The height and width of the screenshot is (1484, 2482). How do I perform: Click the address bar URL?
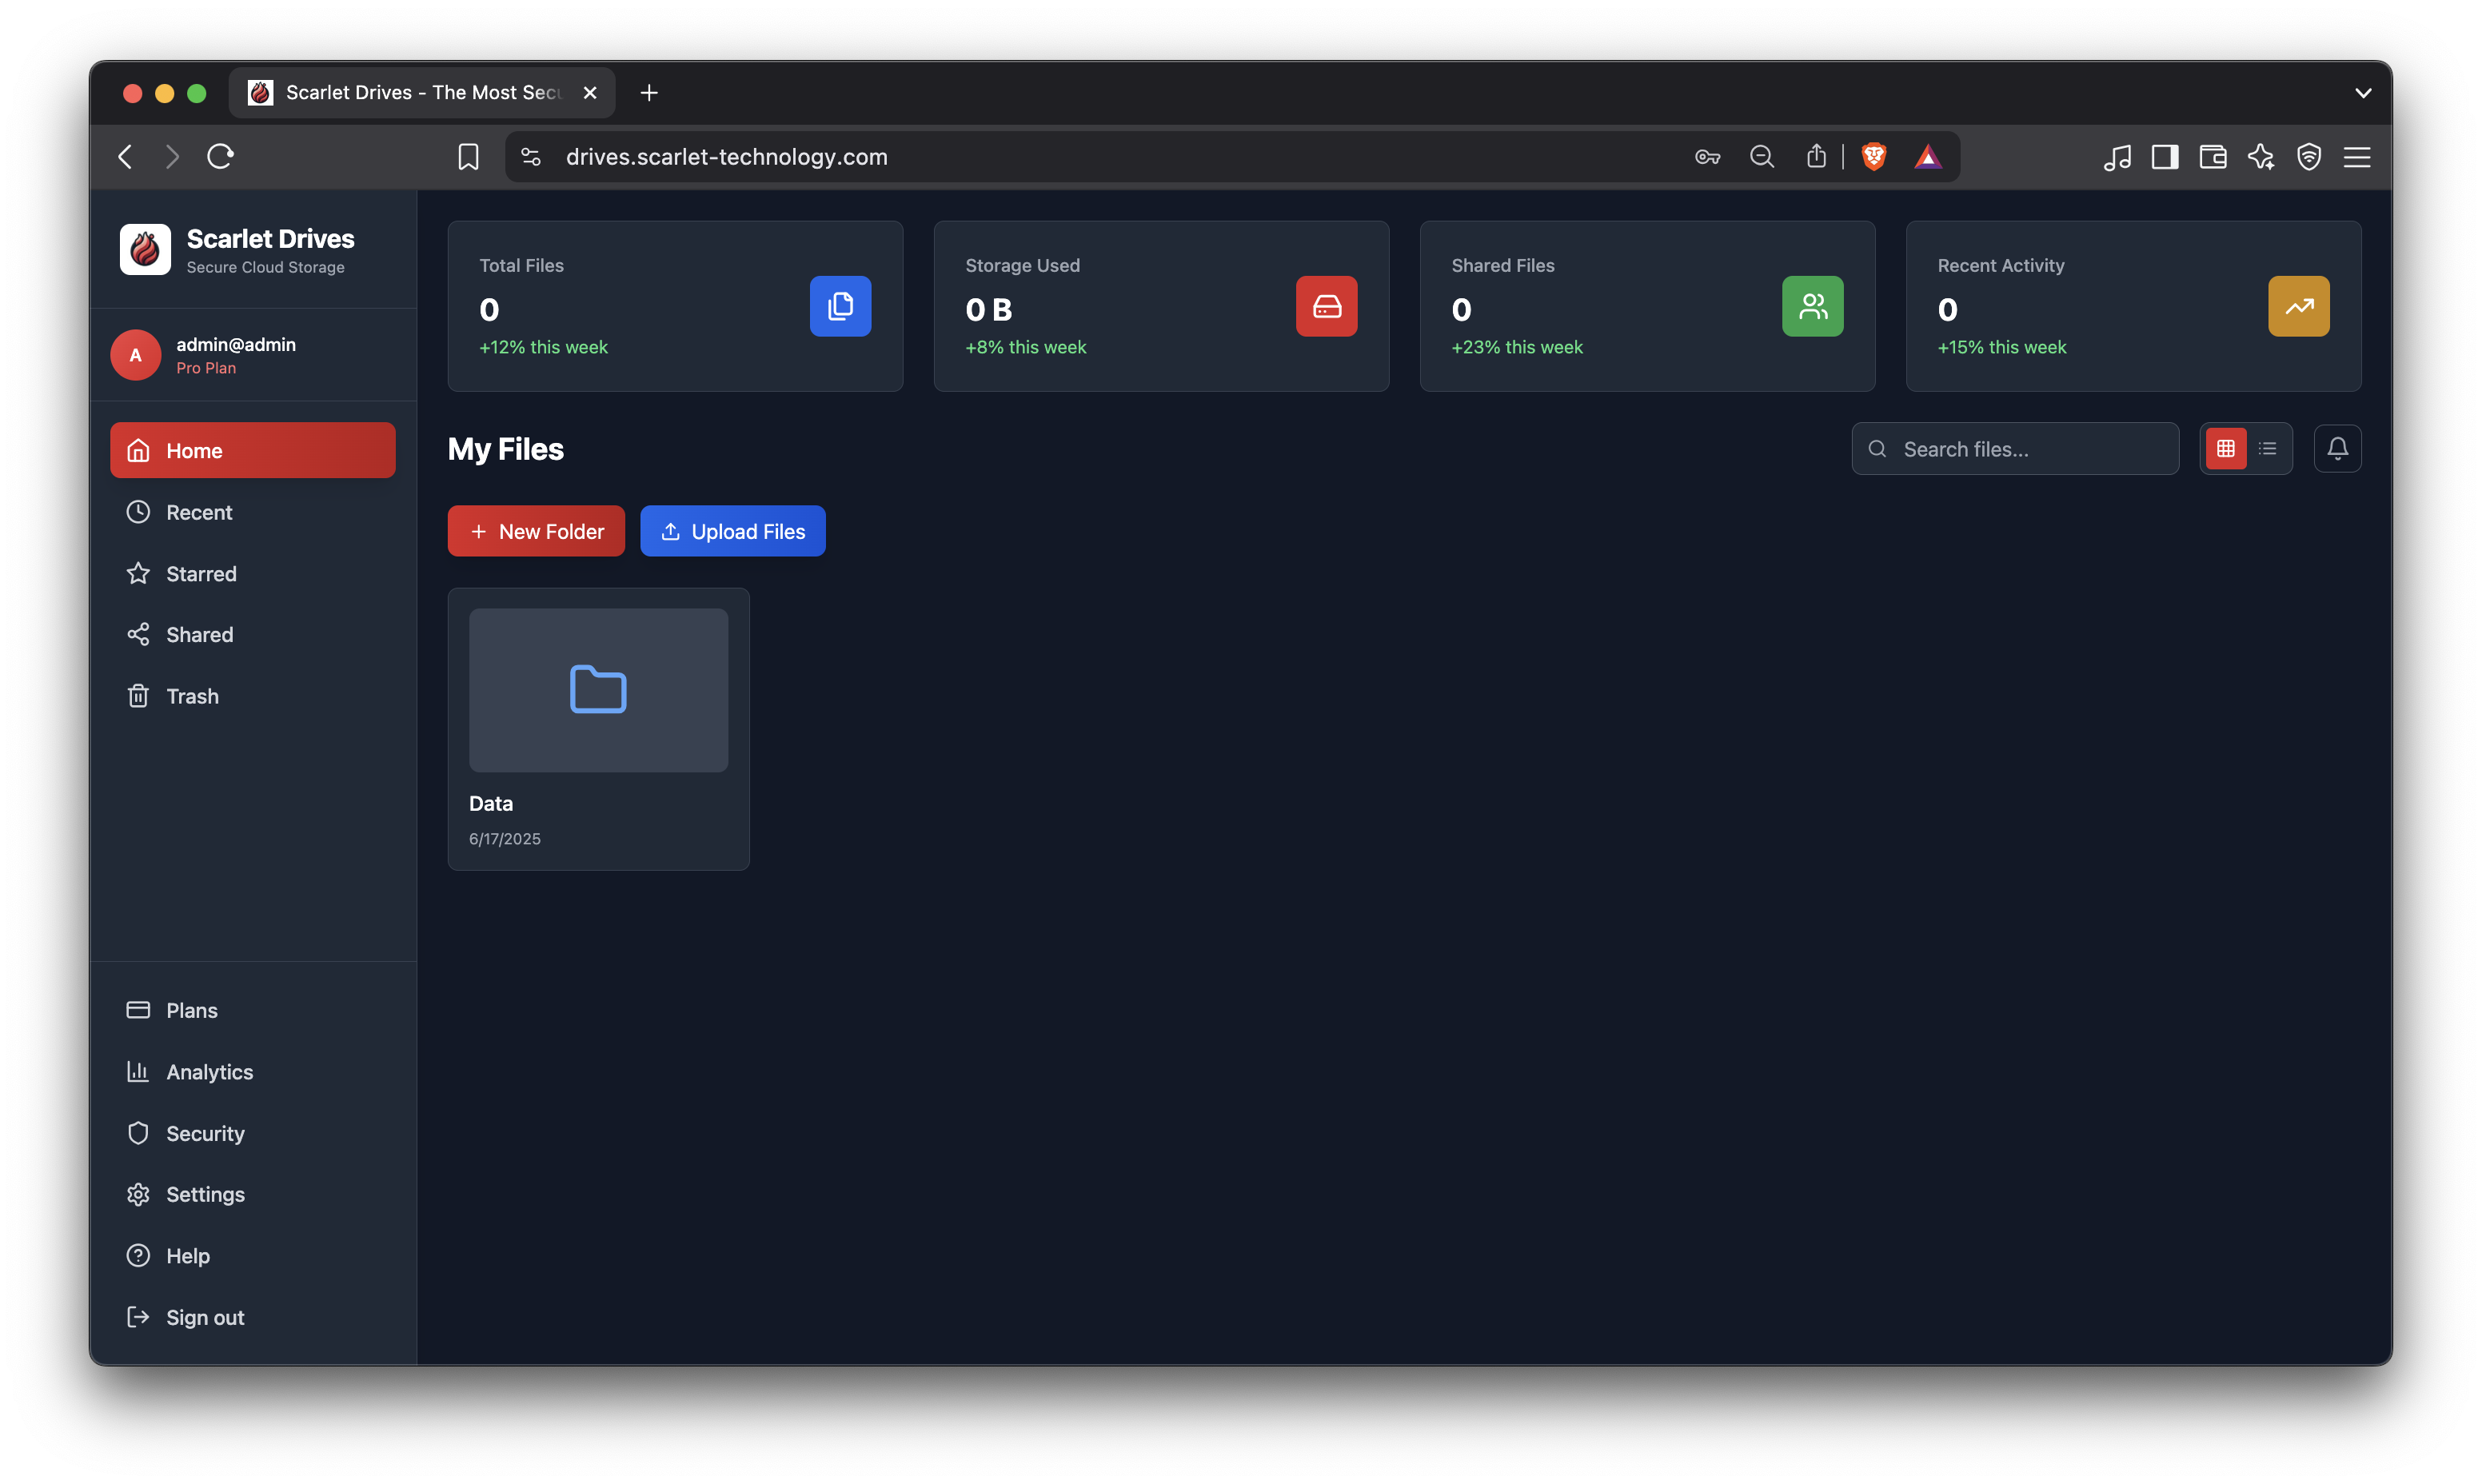click(x=727, y=157)
